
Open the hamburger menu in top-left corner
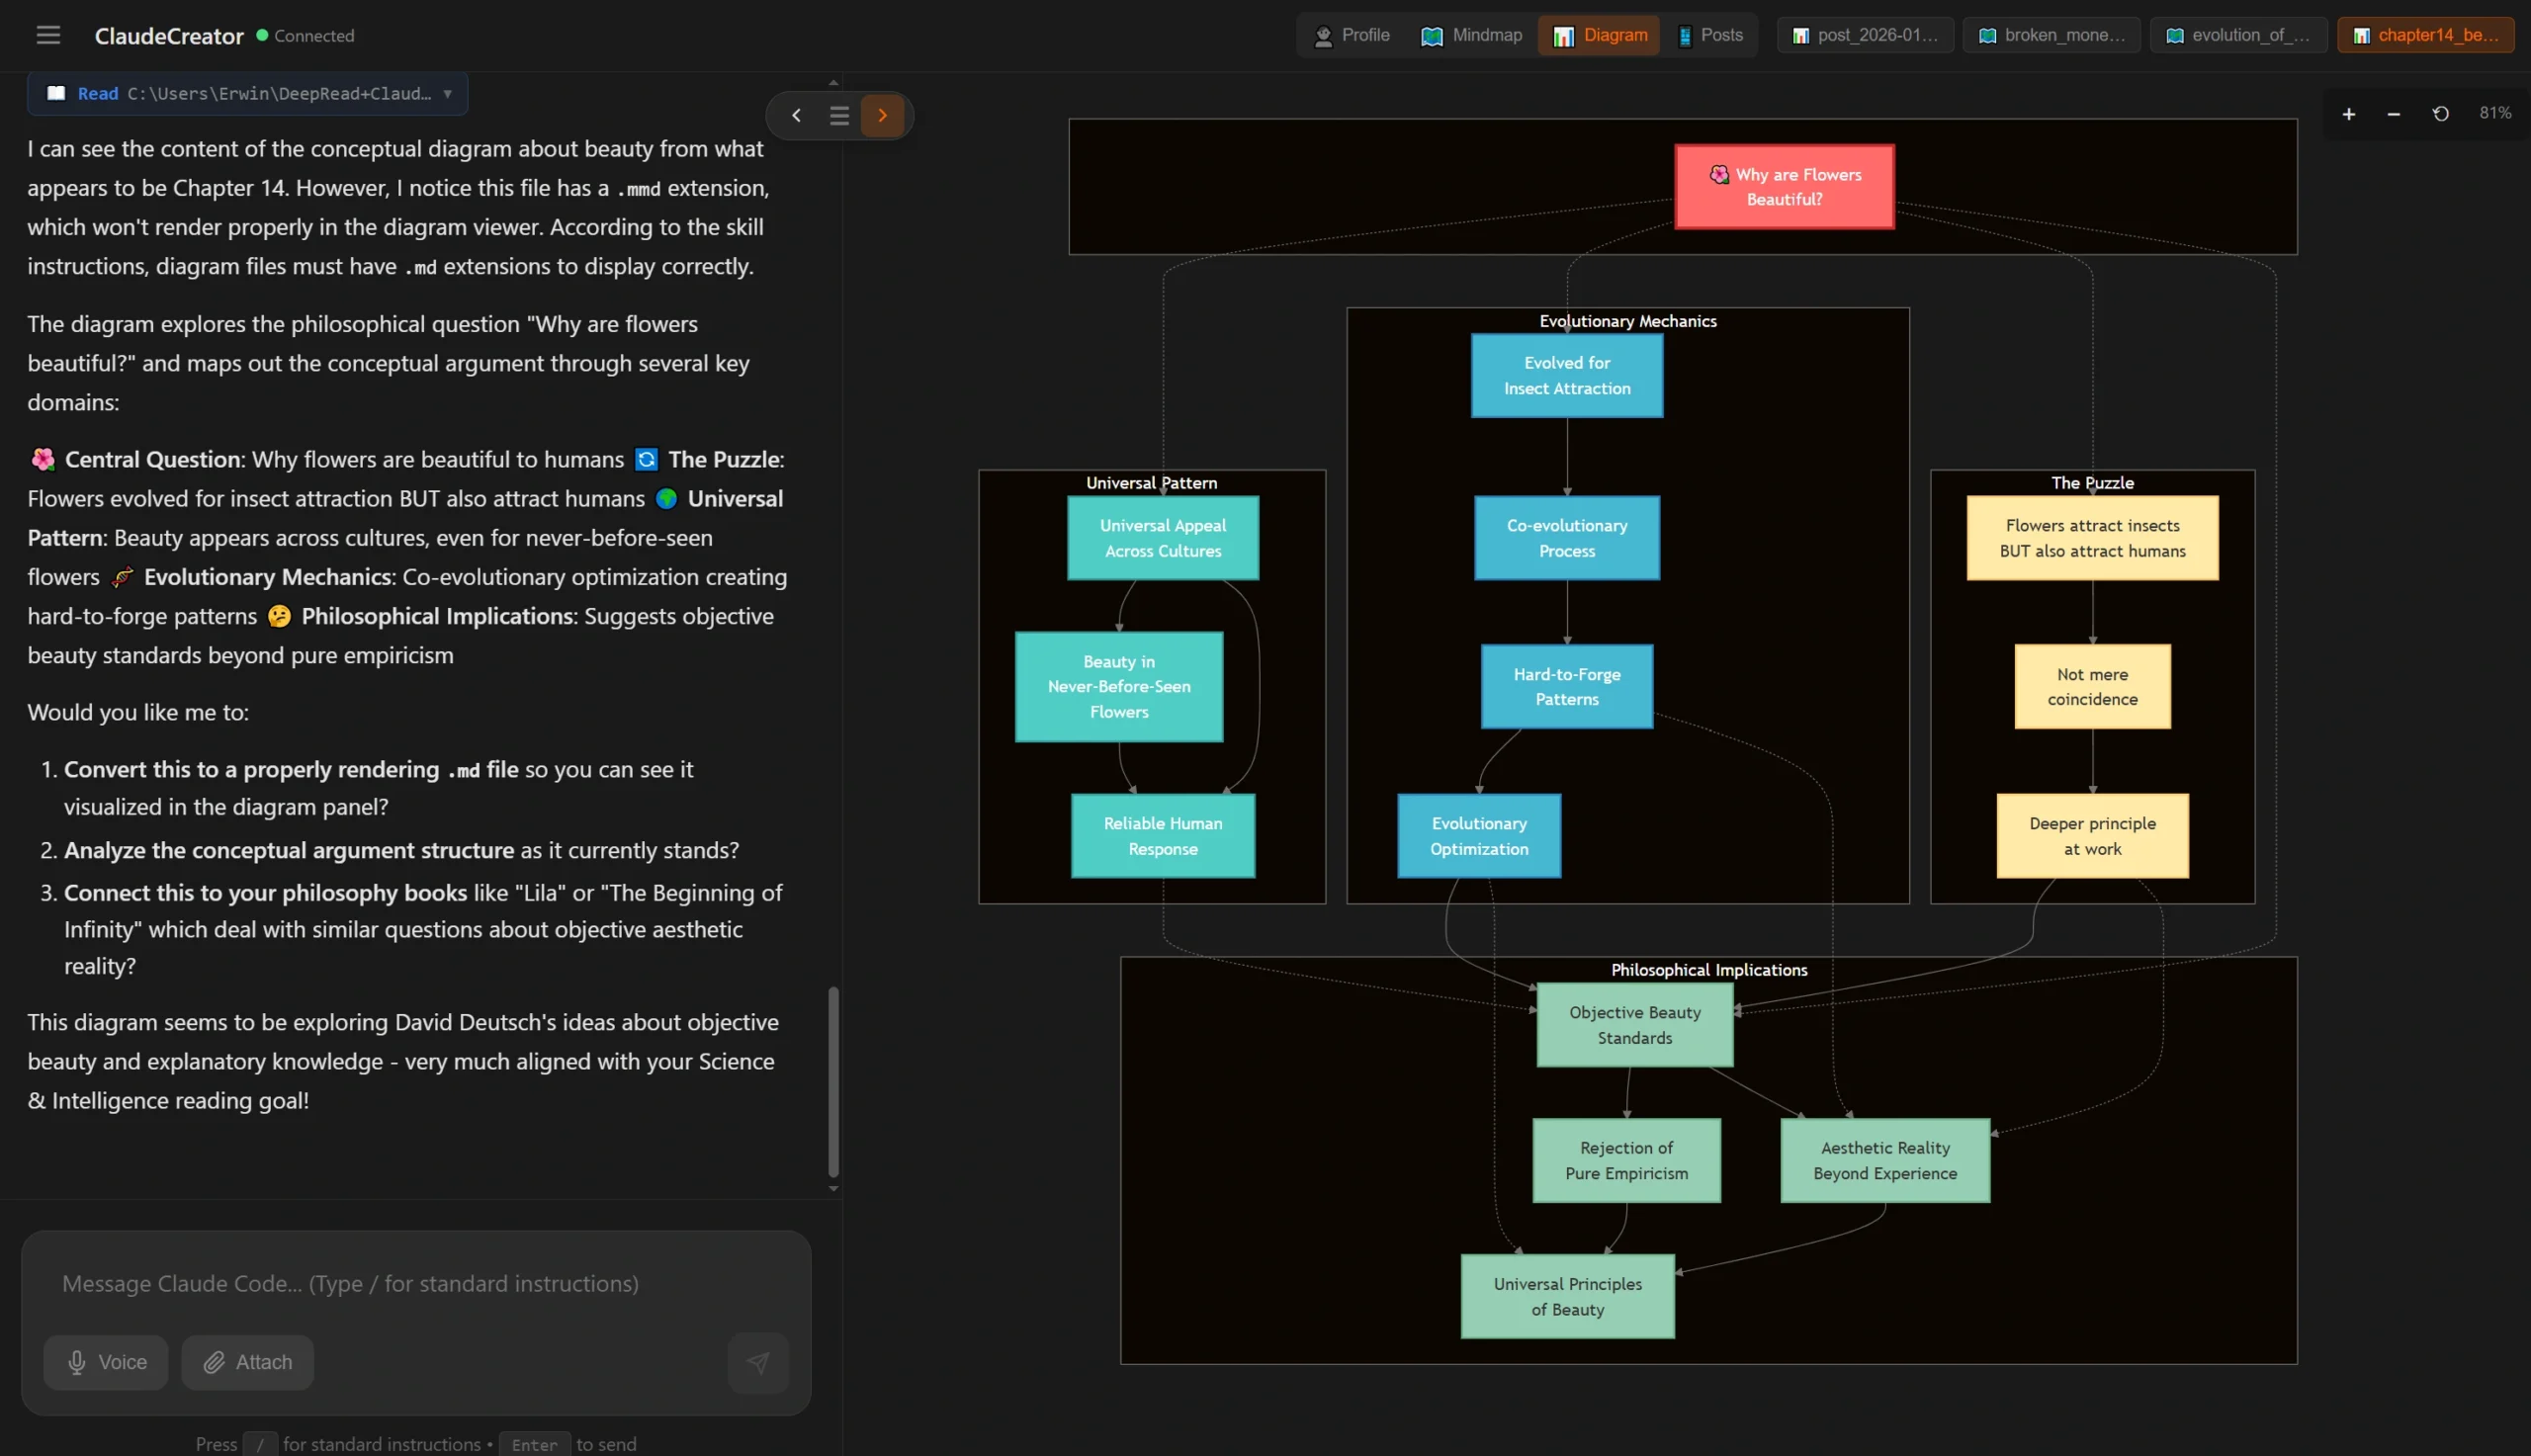(48, 35)
